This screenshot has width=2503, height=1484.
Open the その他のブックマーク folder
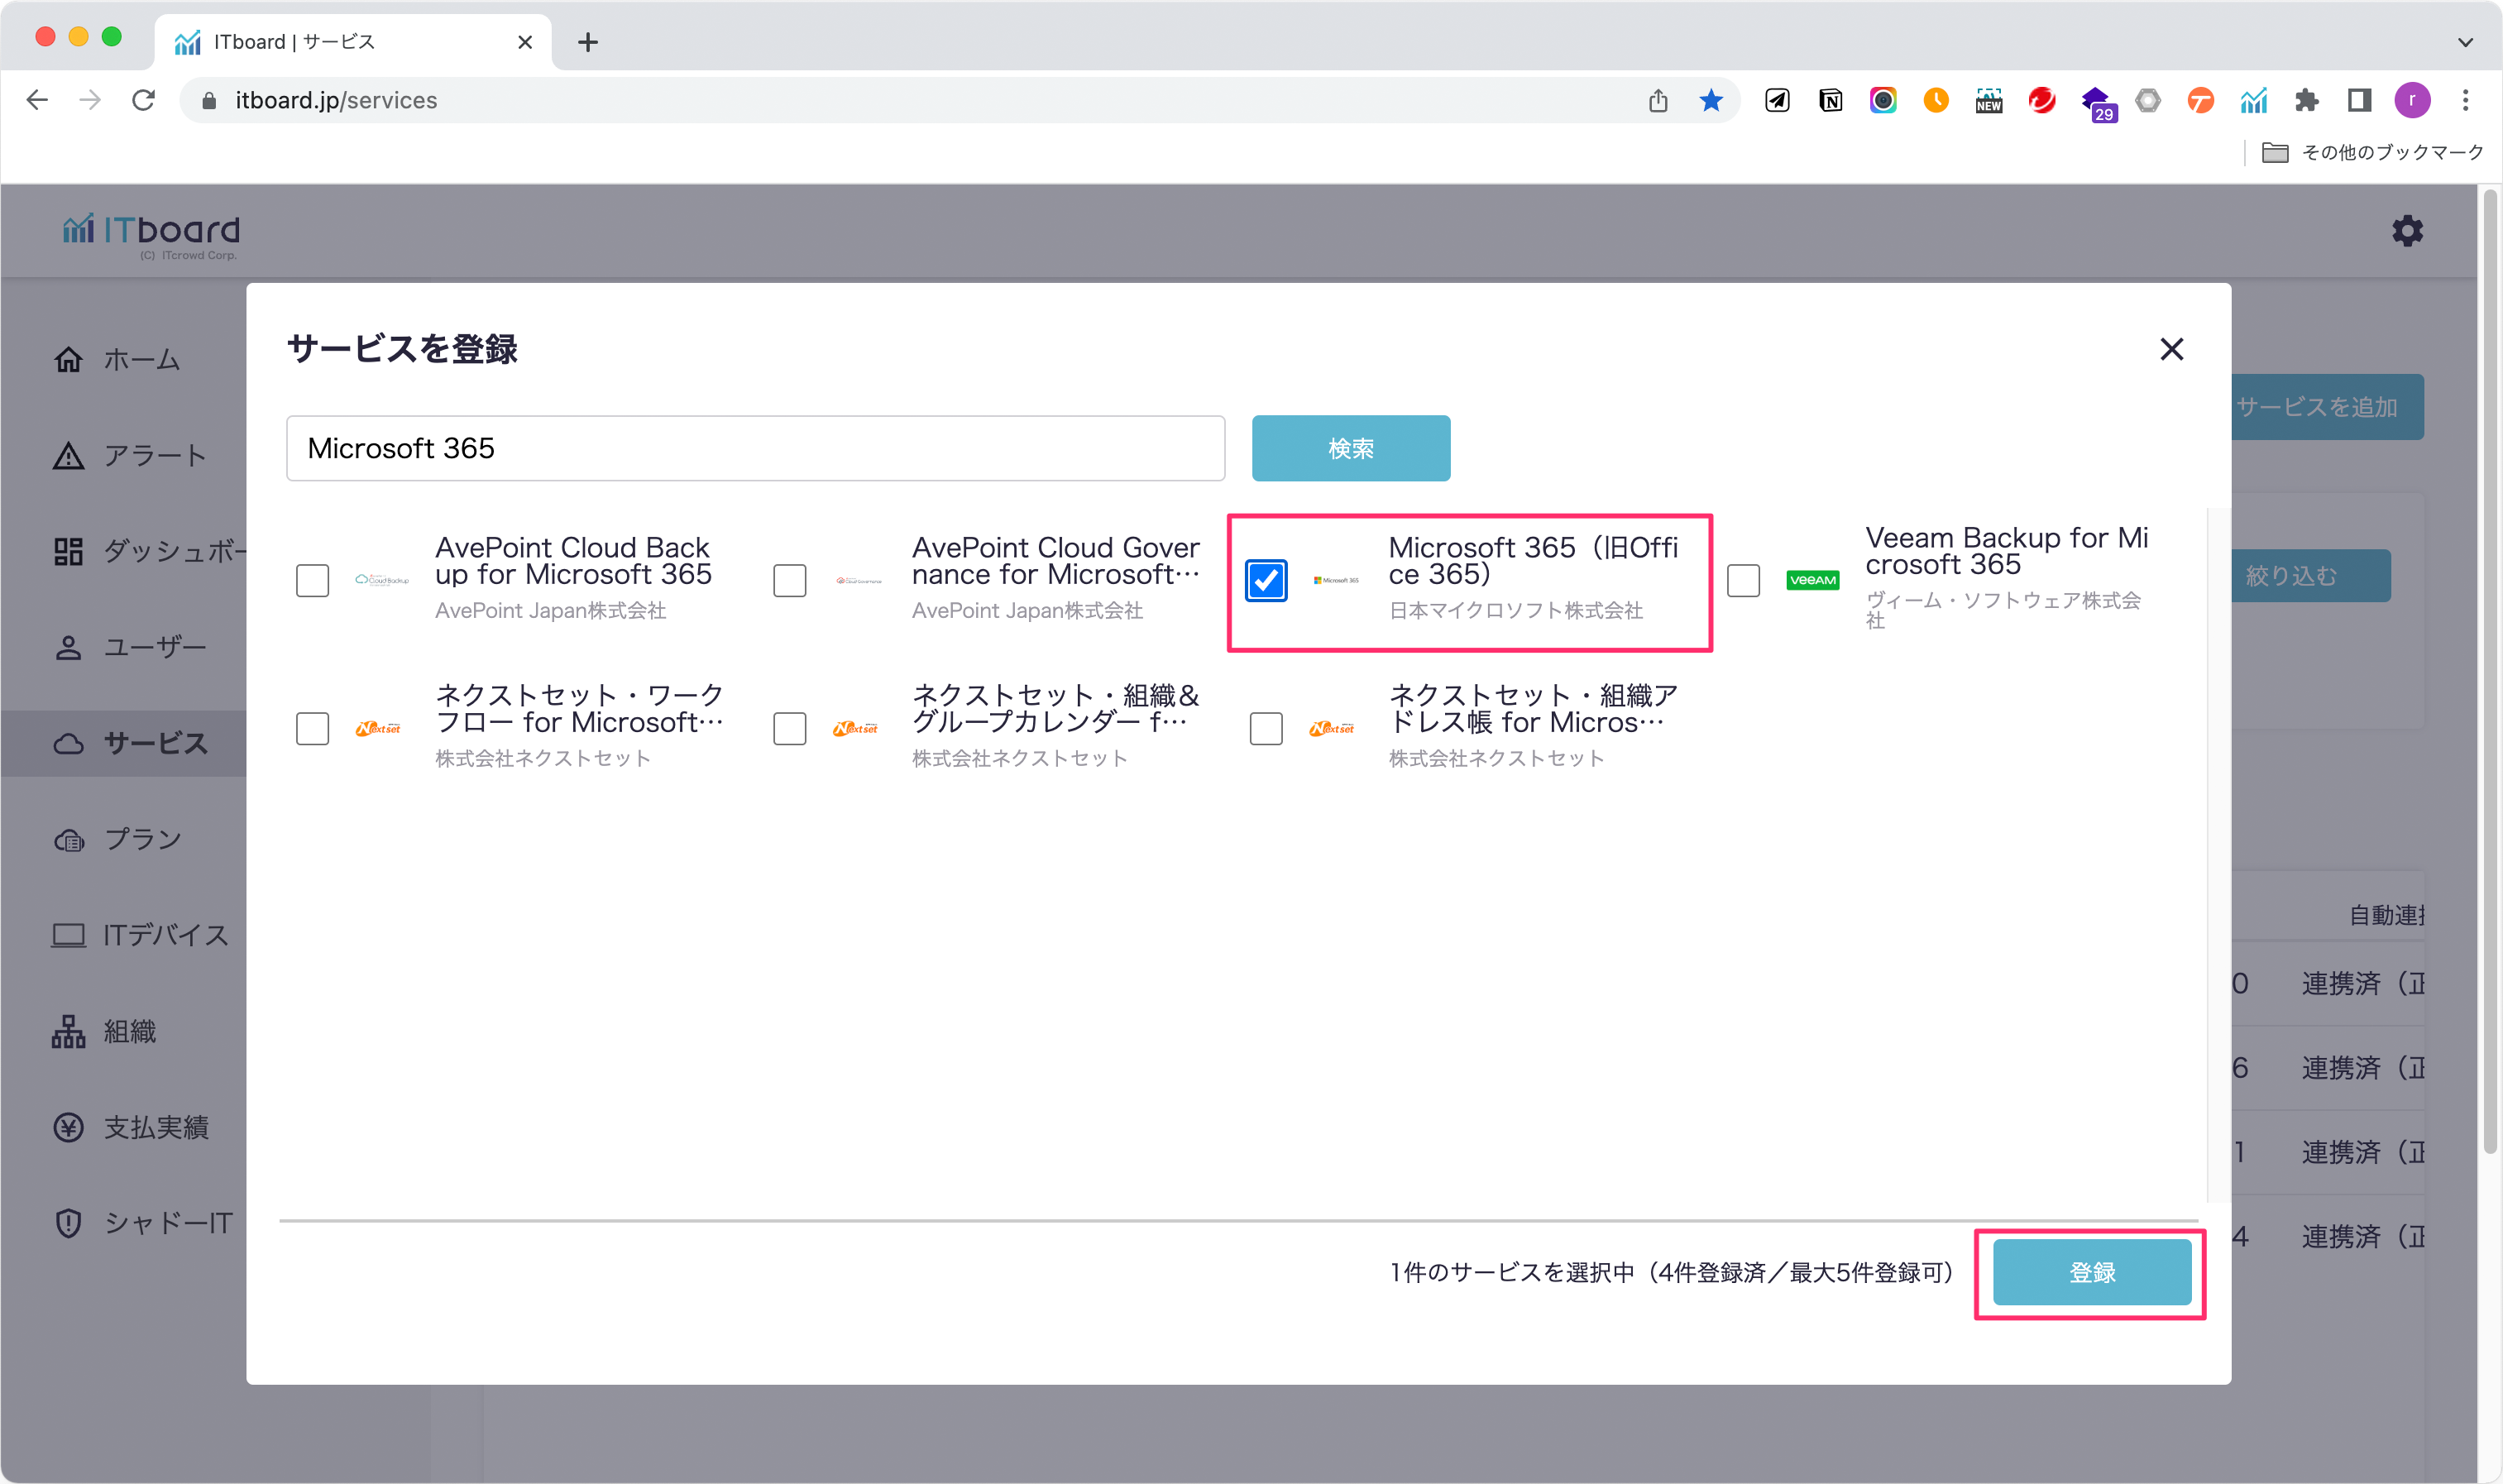[x=2372, y=152]
